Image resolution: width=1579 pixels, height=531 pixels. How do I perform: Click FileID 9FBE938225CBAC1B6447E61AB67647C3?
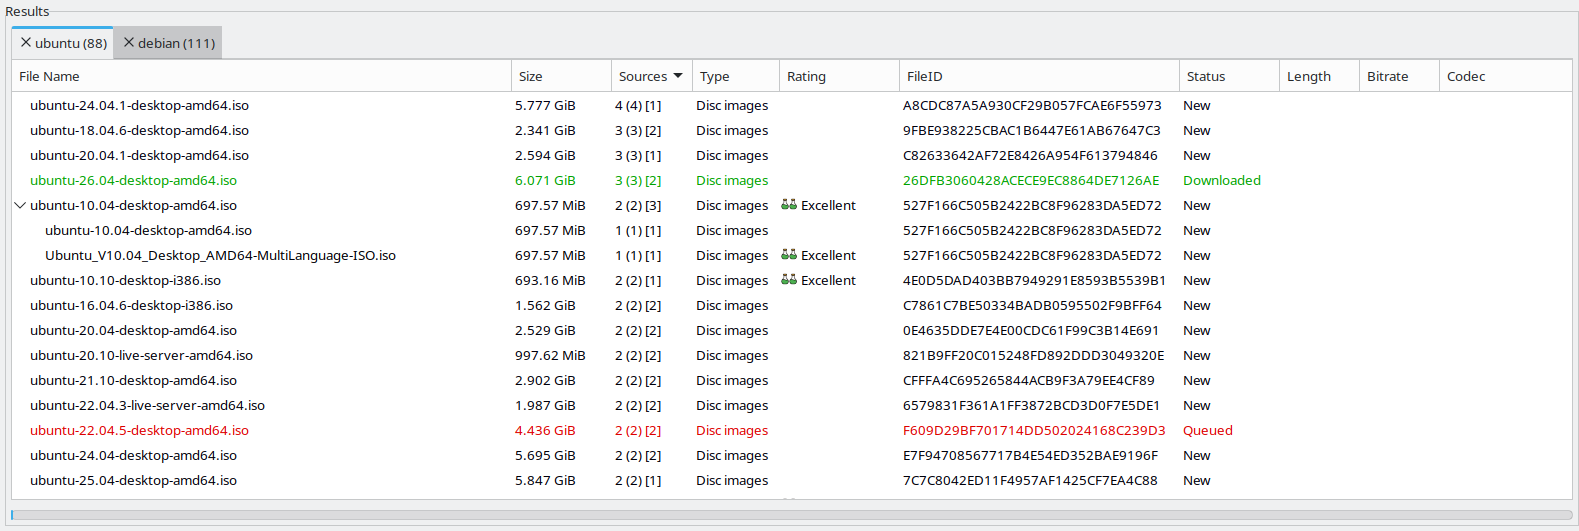[1032, 130]
